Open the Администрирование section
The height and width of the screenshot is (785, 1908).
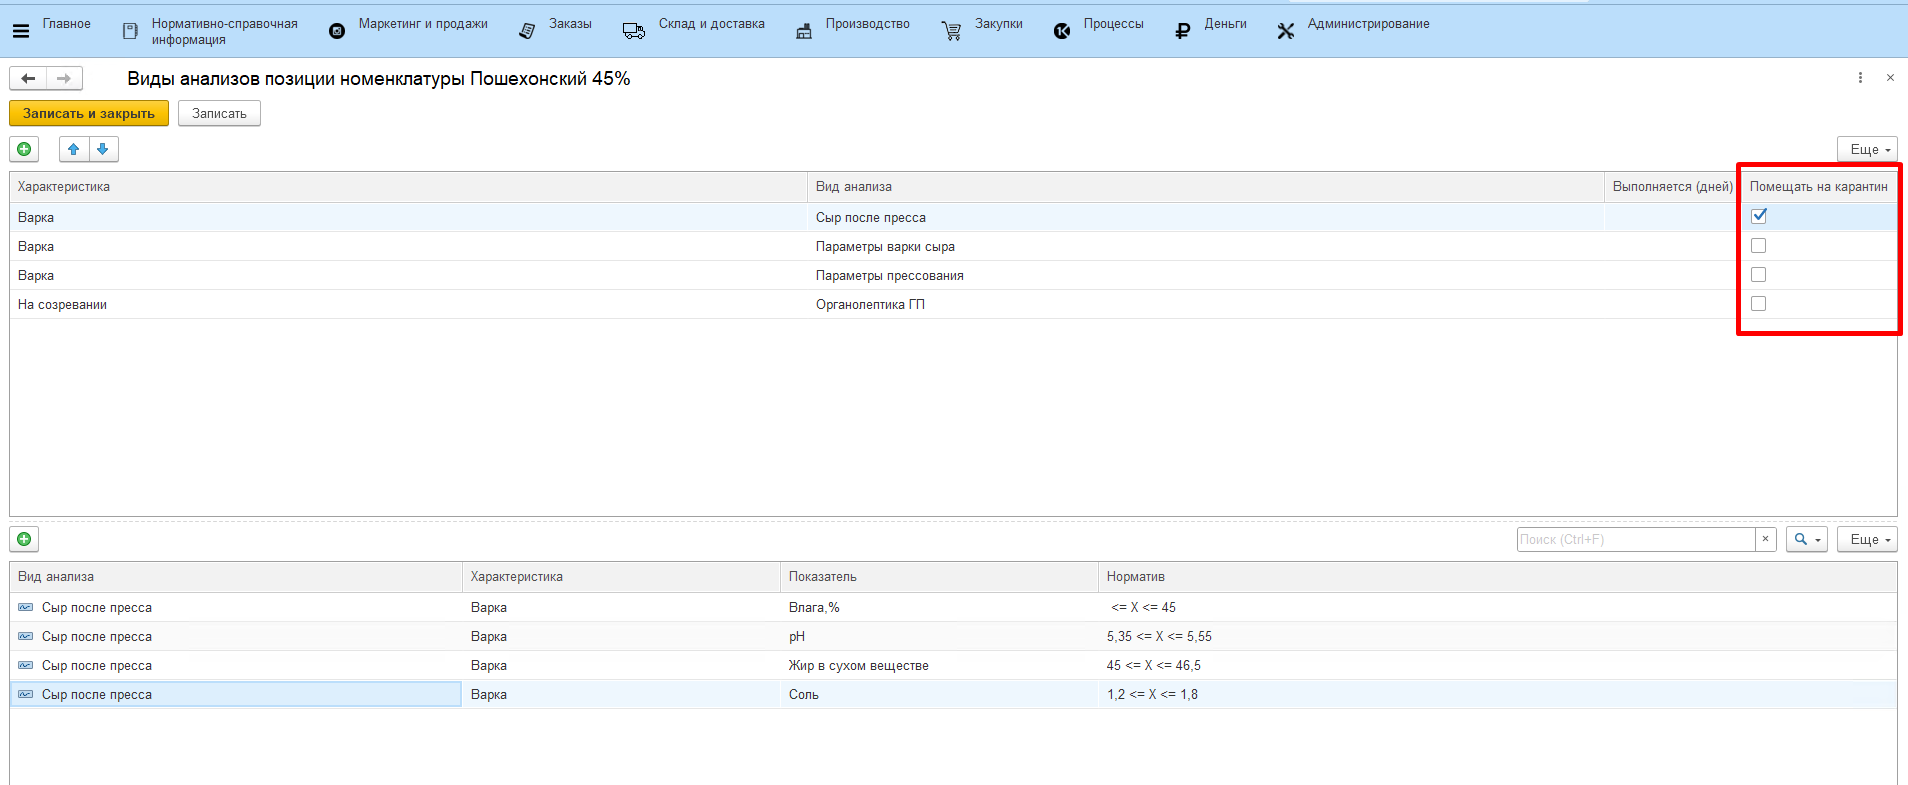(1369, 24)
